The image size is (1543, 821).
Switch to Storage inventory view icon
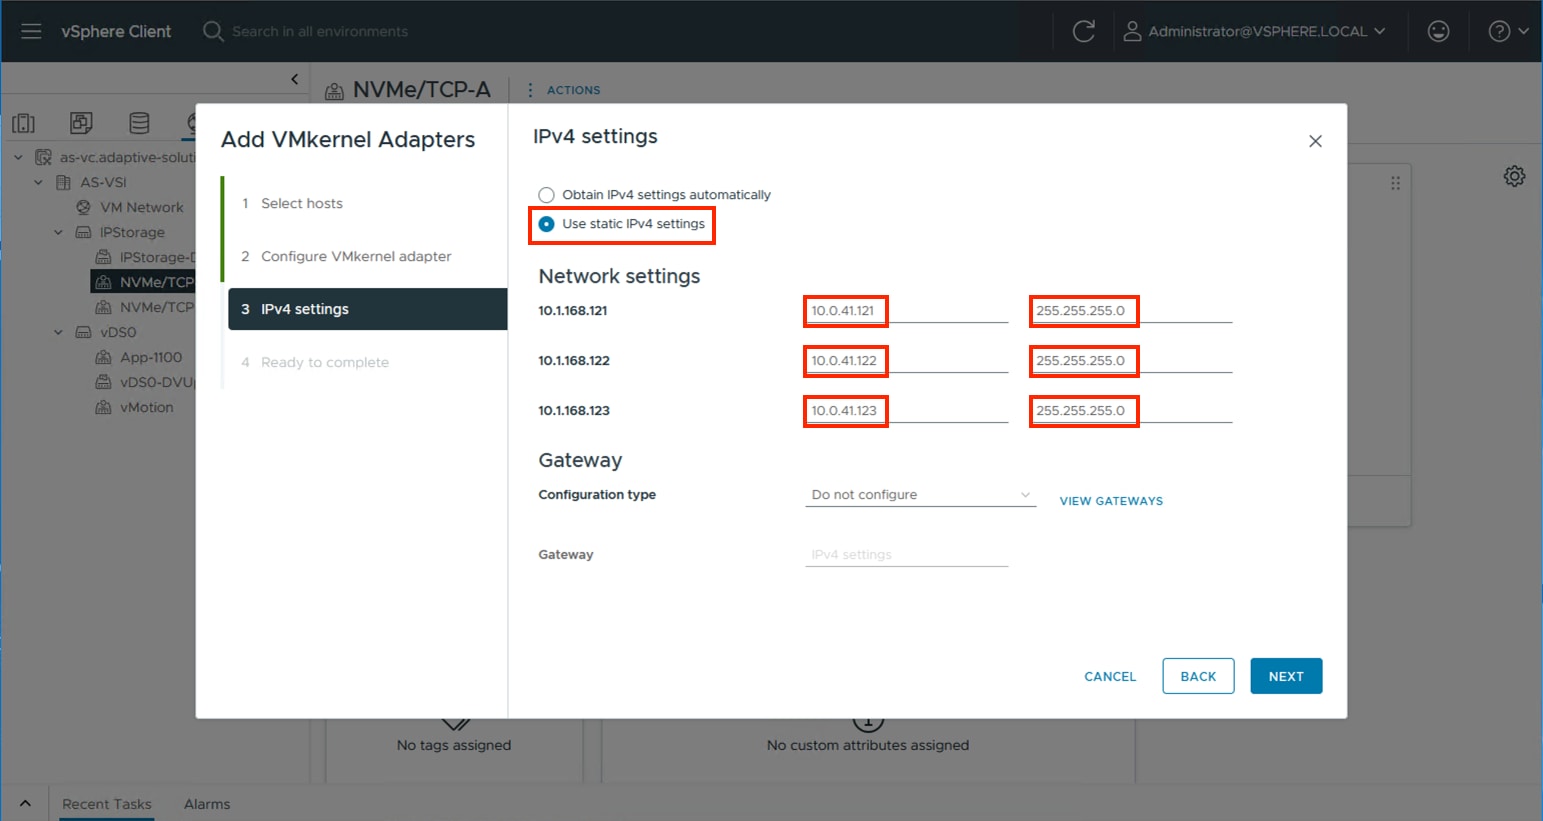point(139,123)
